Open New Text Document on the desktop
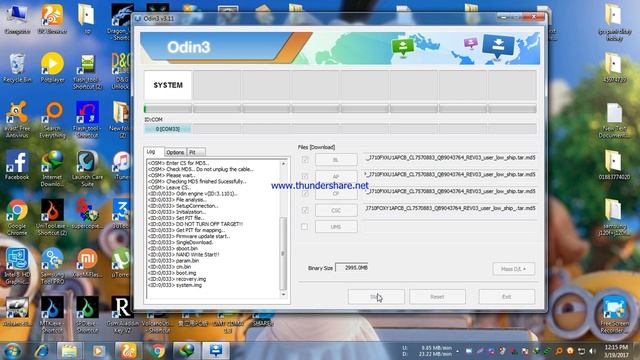Viewport: 640px width, 360px height. tap(614, 120)
